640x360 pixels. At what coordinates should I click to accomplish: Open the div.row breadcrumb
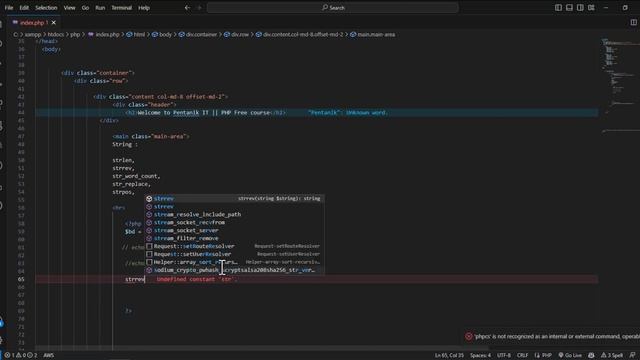236,35
